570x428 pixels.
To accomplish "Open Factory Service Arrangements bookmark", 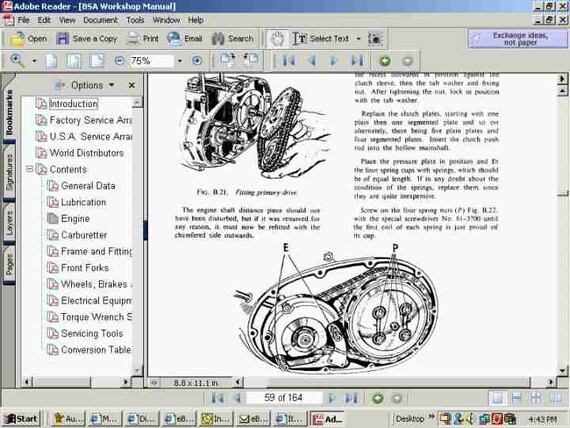I will tap(90, 120).
